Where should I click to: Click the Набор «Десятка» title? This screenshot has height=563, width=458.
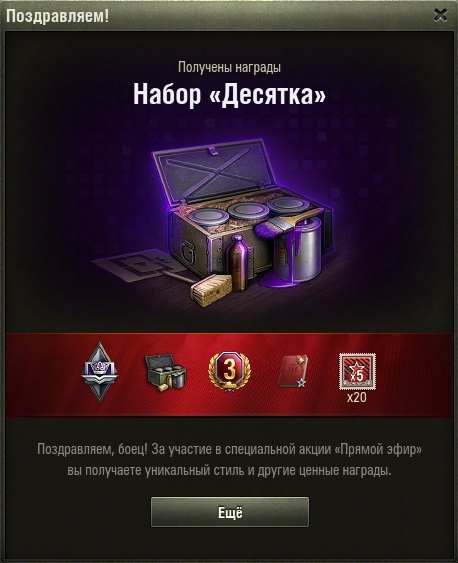point(229,94)
